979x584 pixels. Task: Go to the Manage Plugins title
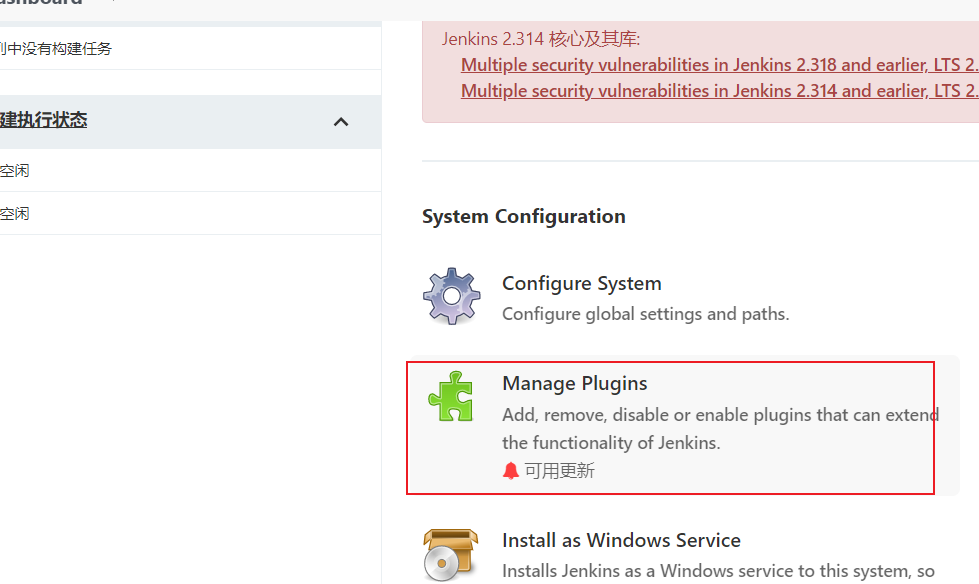(574, 383)
